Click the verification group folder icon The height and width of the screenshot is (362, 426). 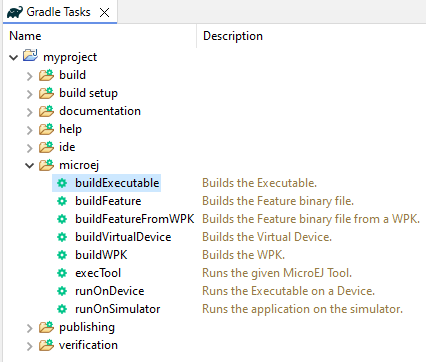(46, 345)
